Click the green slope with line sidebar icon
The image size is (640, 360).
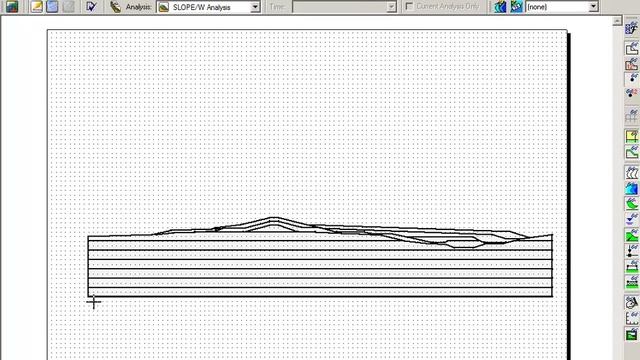click(x=631, y=236)
